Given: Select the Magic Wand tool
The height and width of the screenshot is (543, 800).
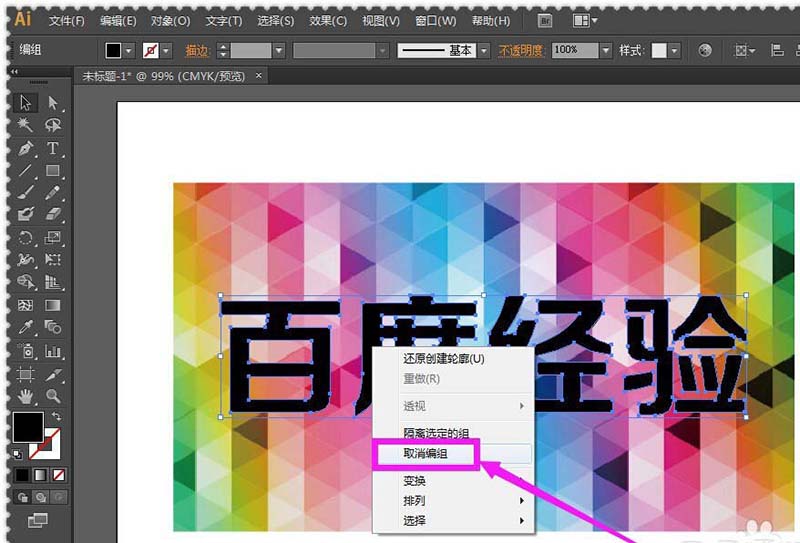Looking at the screenshot, I should point(25,125).
